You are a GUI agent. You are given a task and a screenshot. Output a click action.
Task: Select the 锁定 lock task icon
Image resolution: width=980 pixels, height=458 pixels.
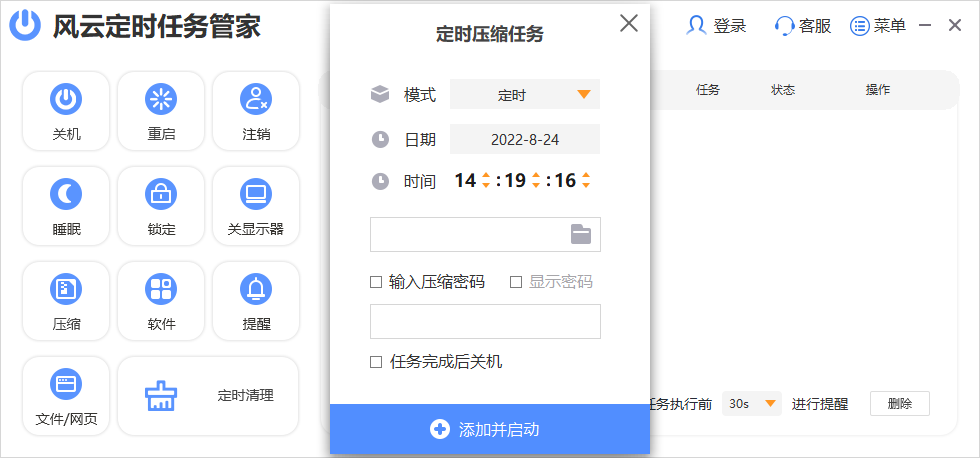161,194
